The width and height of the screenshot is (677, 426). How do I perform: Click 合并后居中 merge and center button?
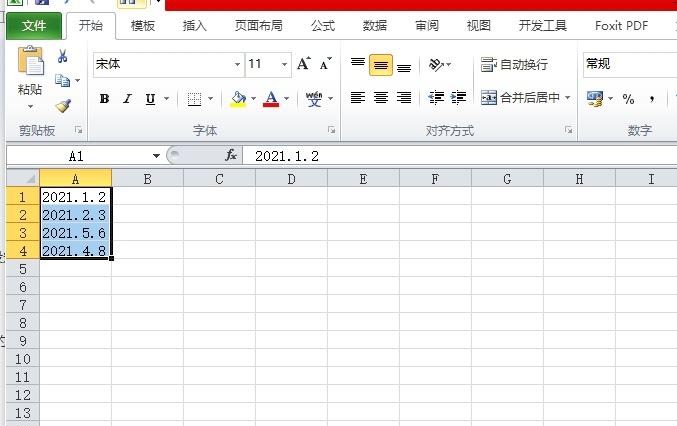click(x=520, y=98)
